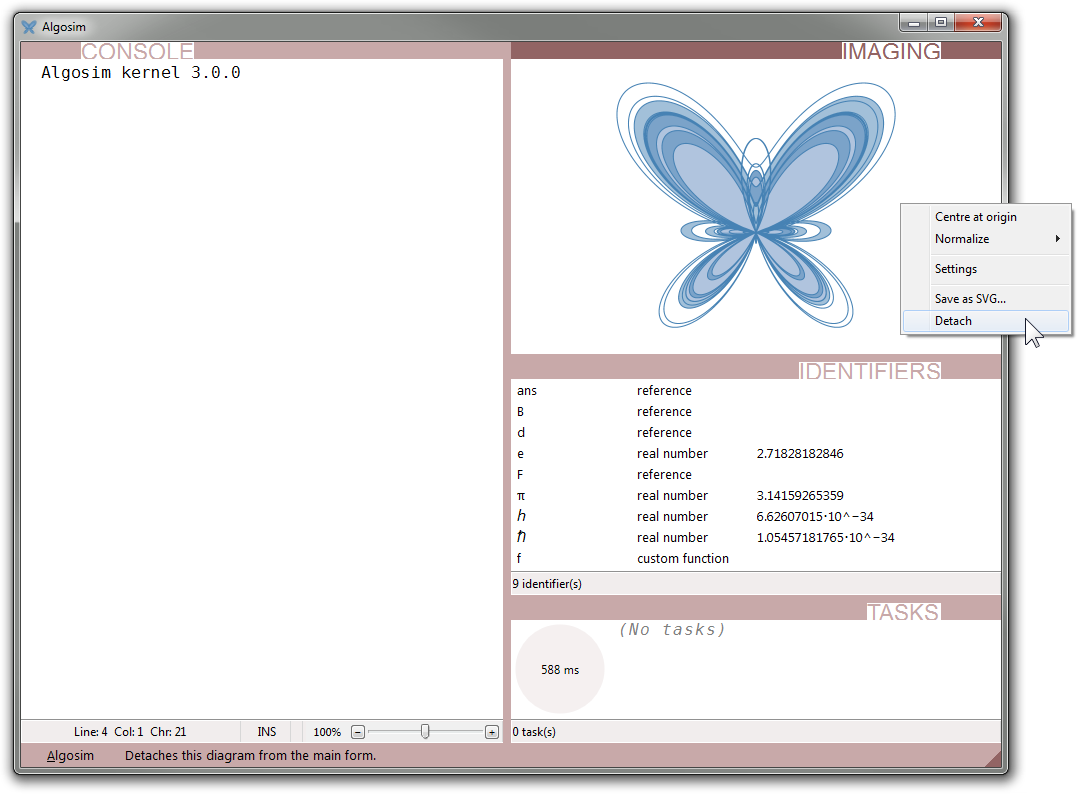This screenshot has height=794, width=1077.
Task: Click the Algosim label in status bar
Action: pos(70,756)
